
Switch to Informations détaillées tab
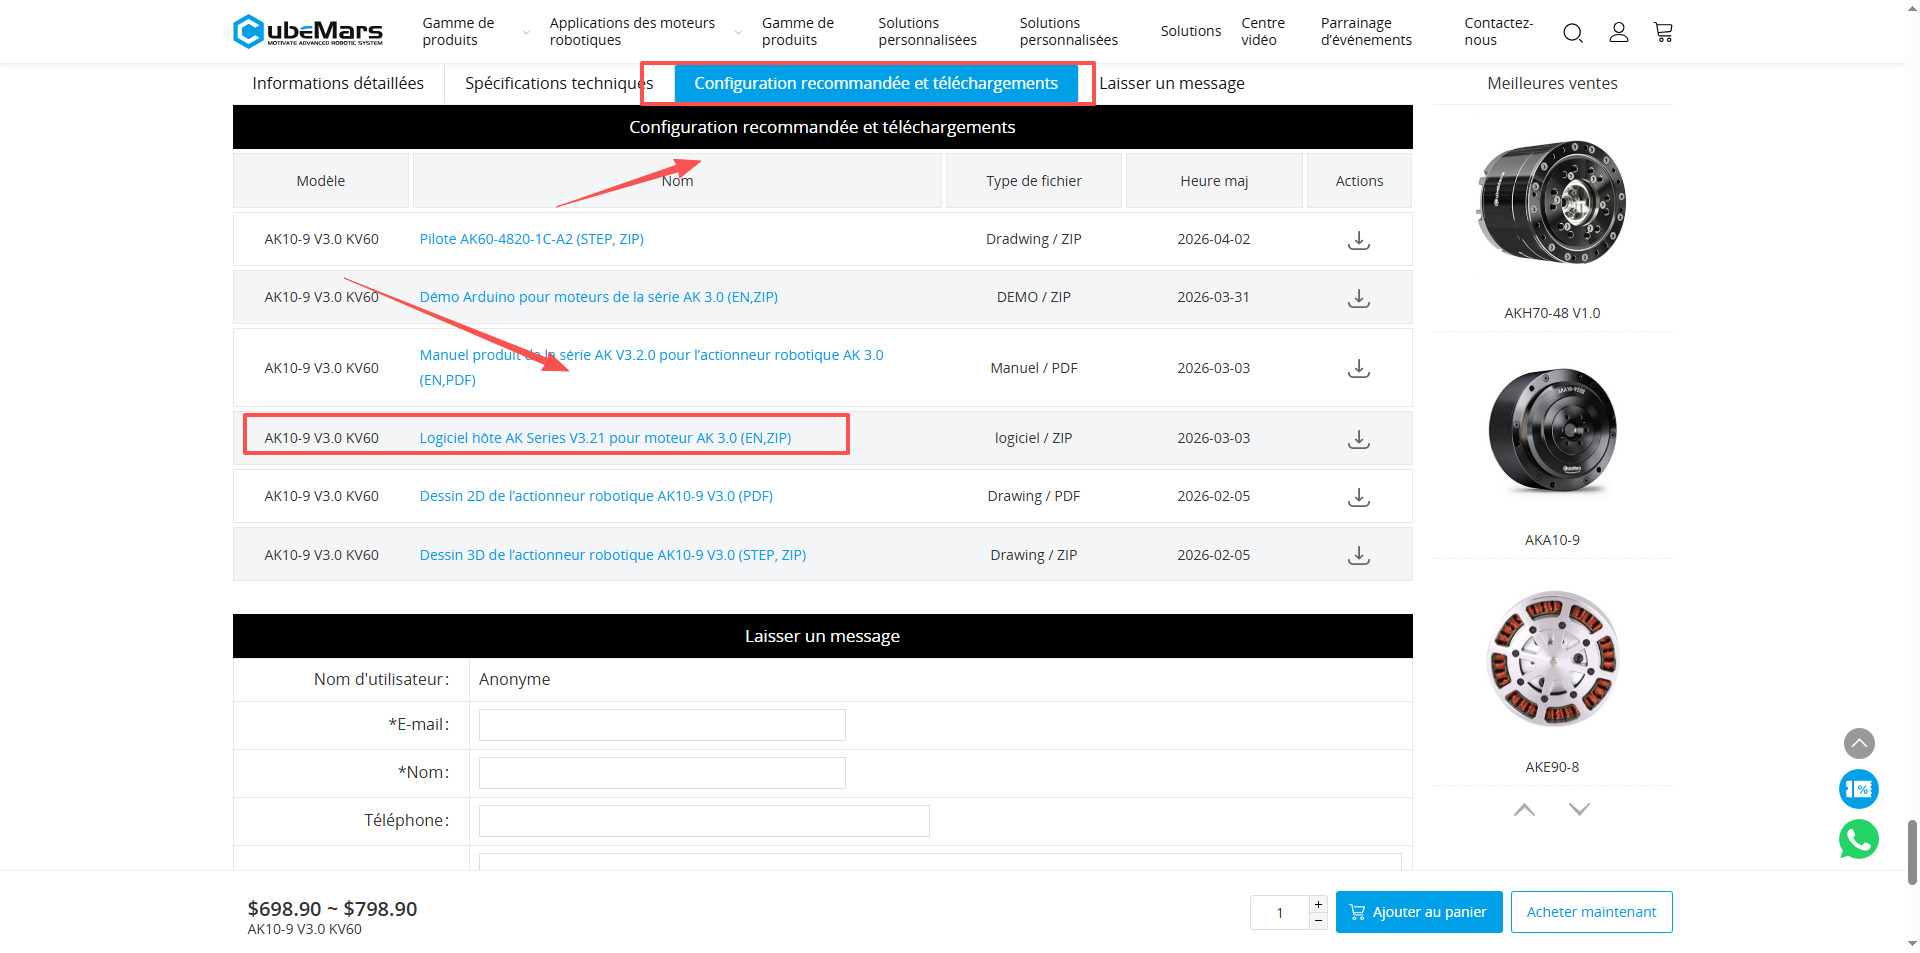coord(338,83)
